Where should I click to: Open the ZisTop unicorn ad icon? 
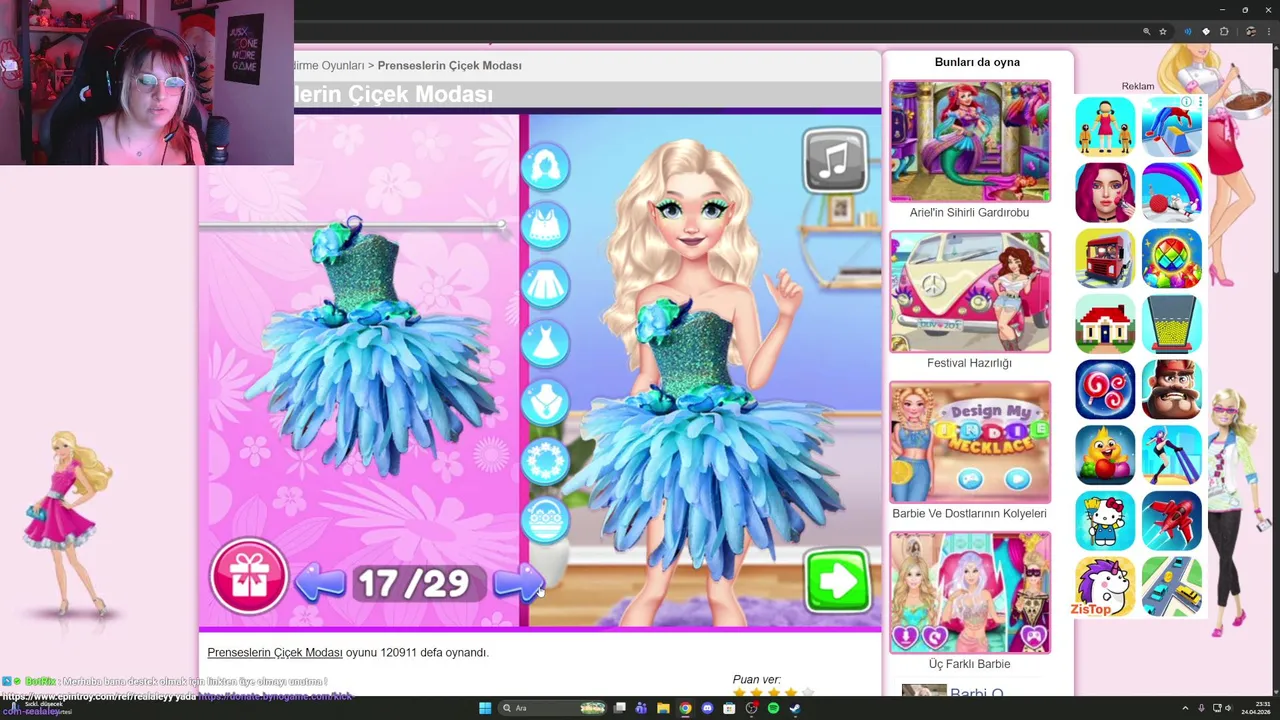pyautogui.click(x=1105, y=587)
